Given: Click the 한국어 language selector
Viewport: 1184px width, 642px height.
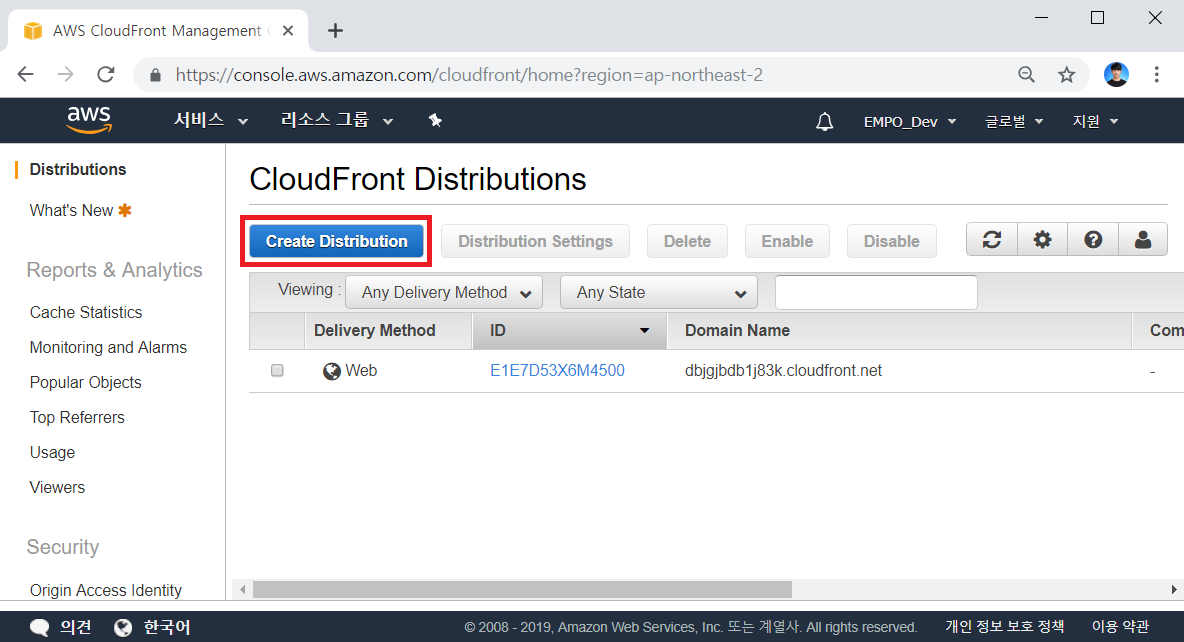Looking at the screenshot, I should (167, 627).
